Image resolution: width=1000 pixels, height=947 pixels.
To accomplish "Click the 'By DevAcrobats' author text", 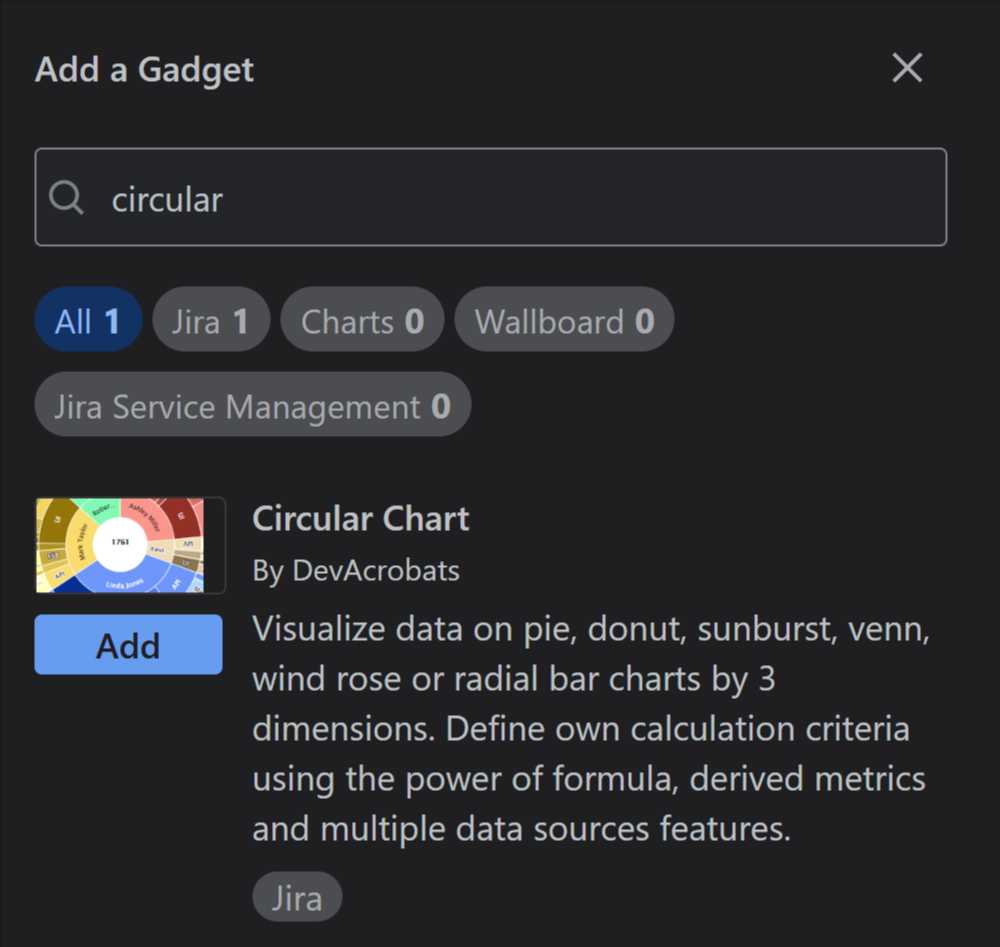I will coord(356,570).
